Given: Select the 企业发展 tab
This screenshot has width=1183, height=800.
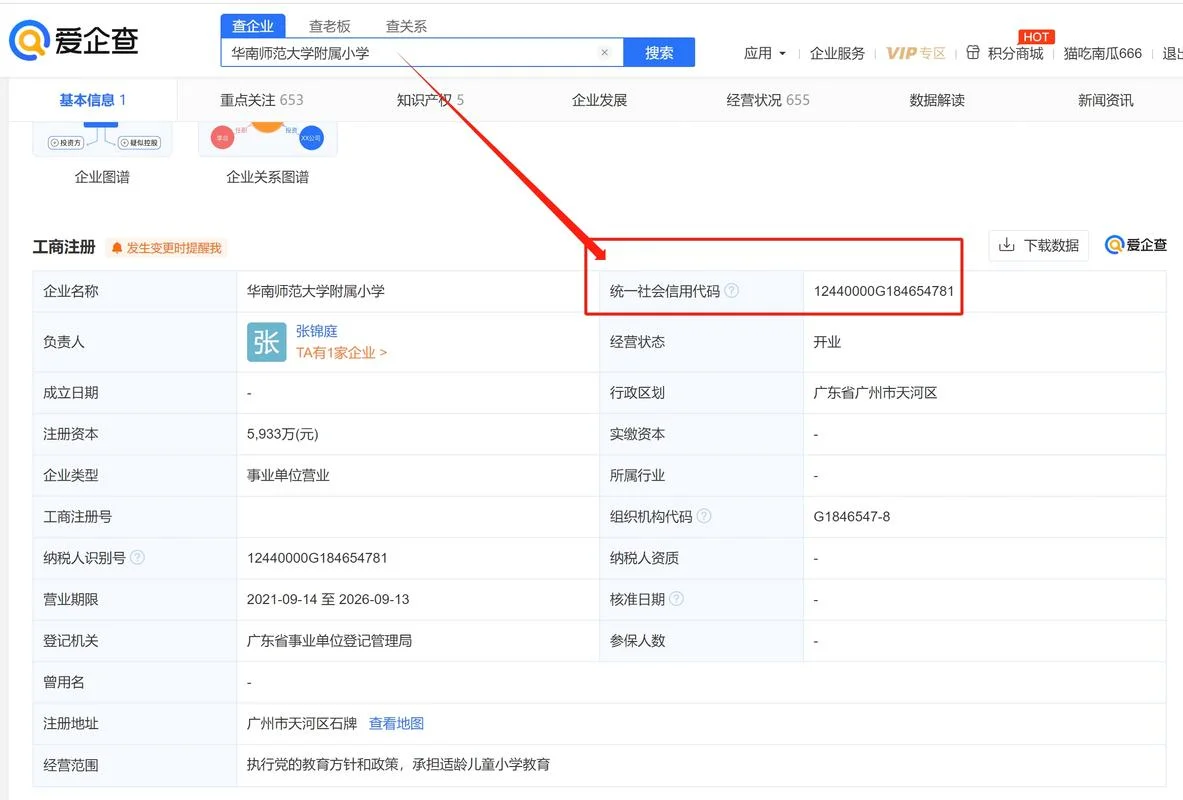Looking at the screenshot, I should tap(600, 100).
